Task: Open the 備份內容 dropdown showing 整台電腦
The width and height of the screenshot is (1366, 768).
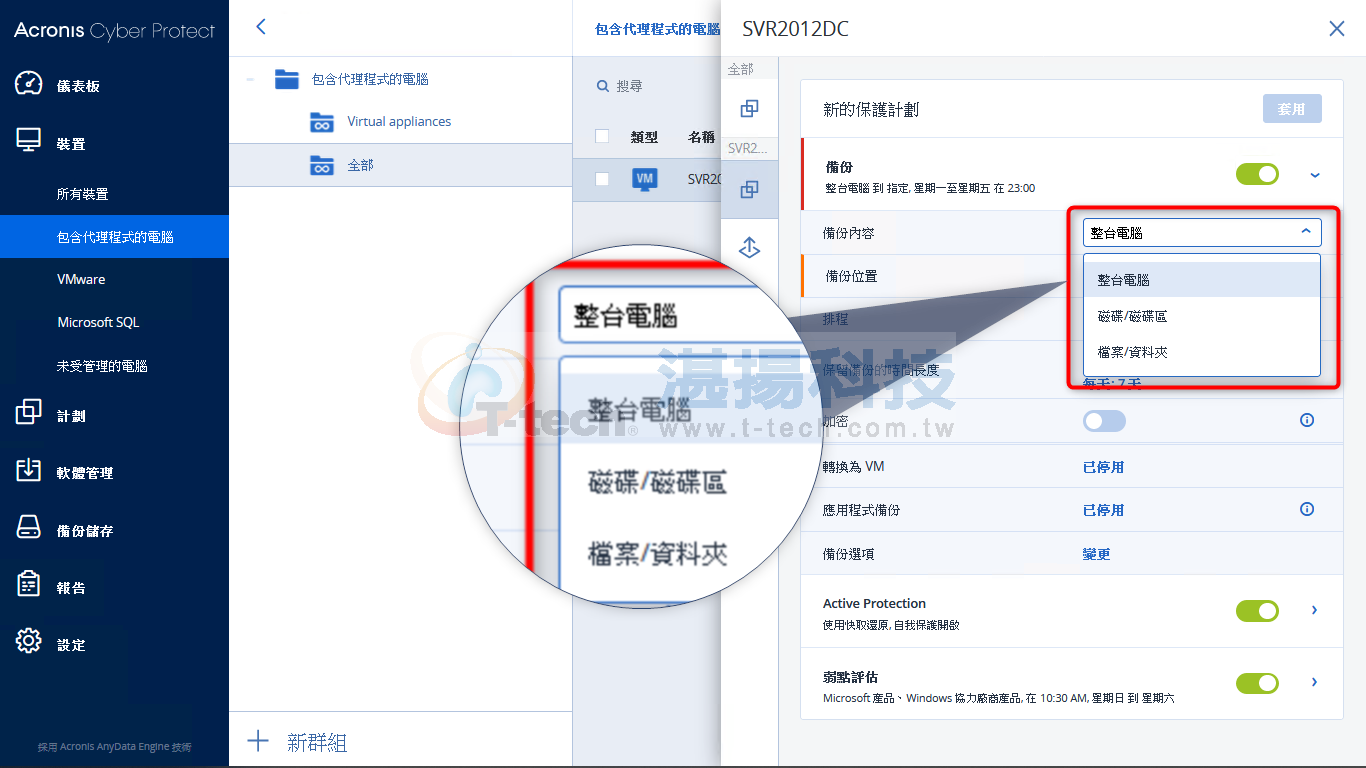Action: (x=1202, y=233)
